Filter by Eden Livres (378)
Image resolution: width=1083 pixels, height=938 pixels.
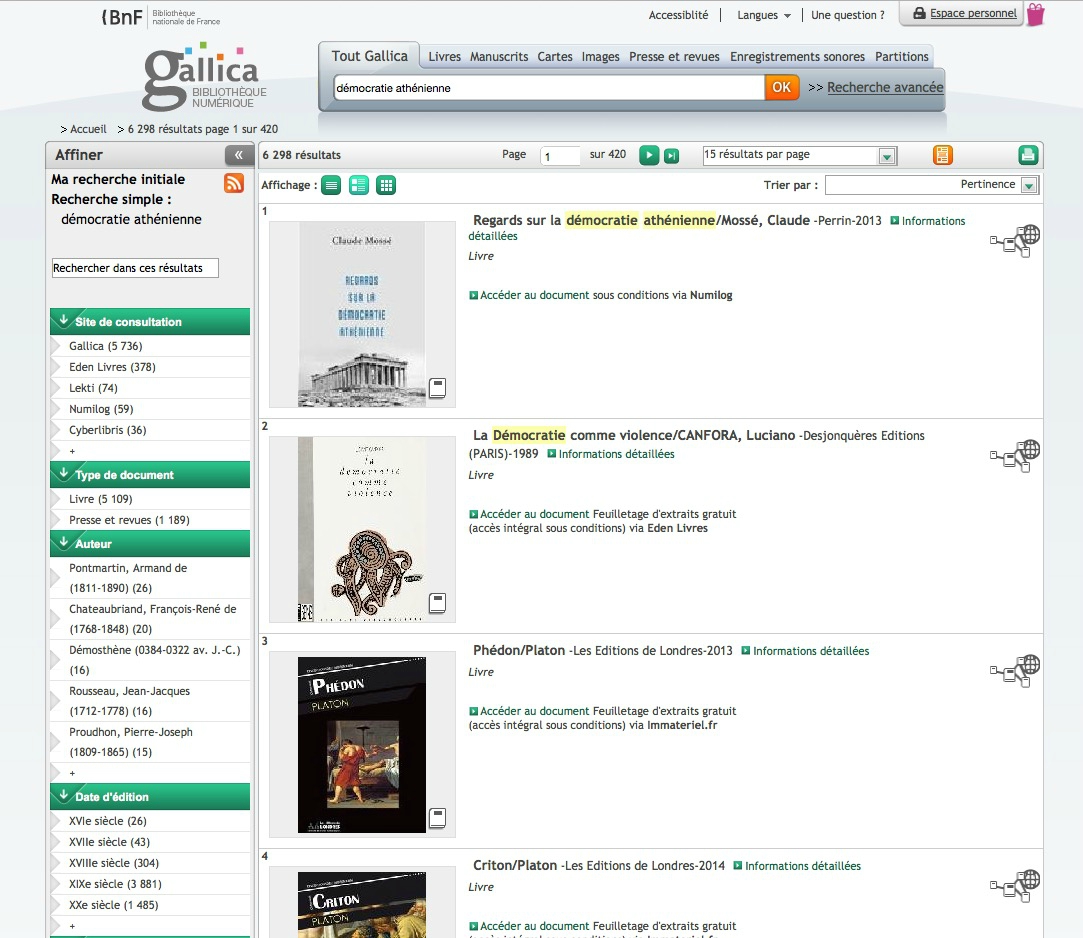pyautogui.click(x=113, y=367)
